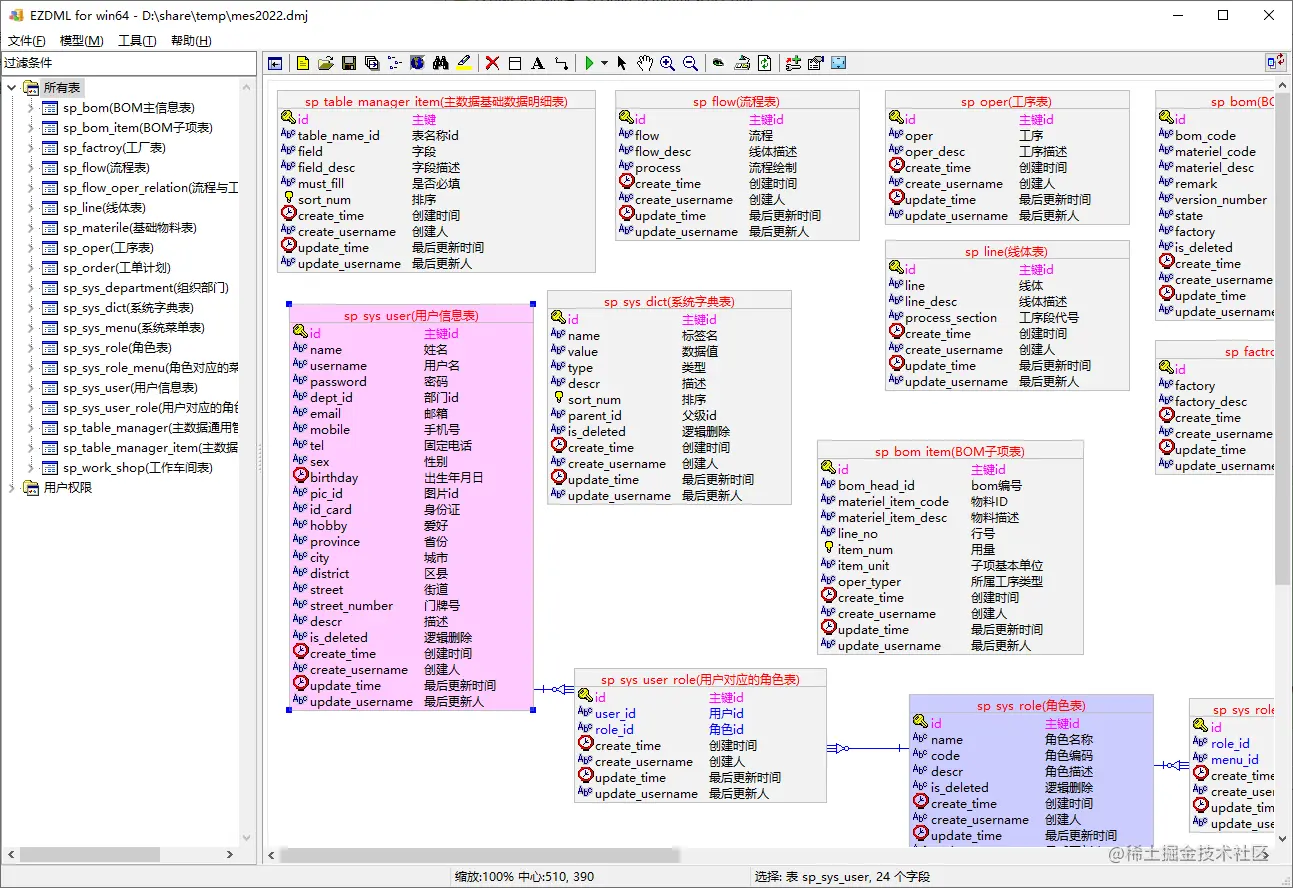Select the Zoom In magnifier tool
The width and height of the screenshot is (1293, 888).
(668, 63)
